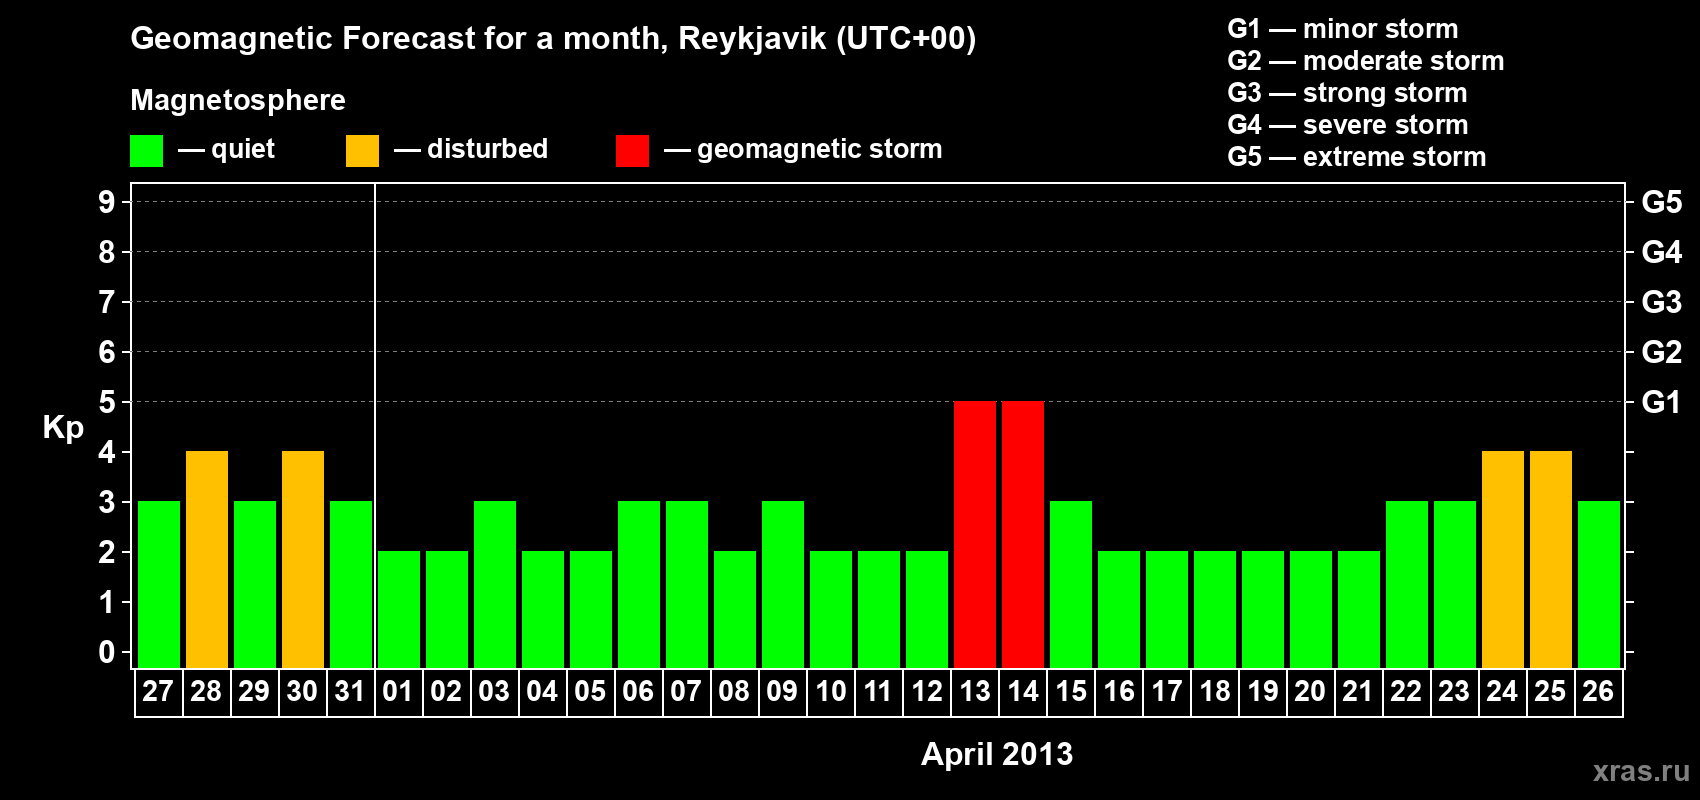Click the G5 label on right axis

click(1661, 202)
